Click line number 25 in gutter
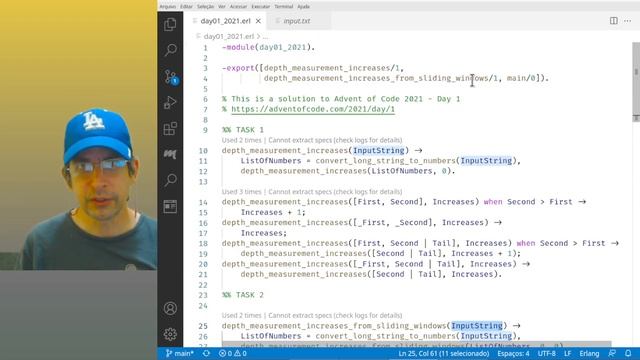The width and height of the screenshot is (640, 360). (x=203, y=326)
